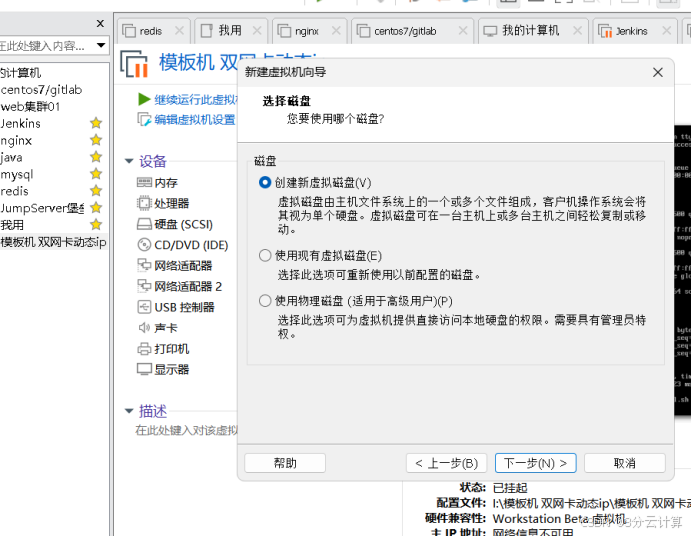The width and height of the screenshot is (692, 536).
Task: Collapse the 描述 section triangle
Action: [x=129, y=411]
